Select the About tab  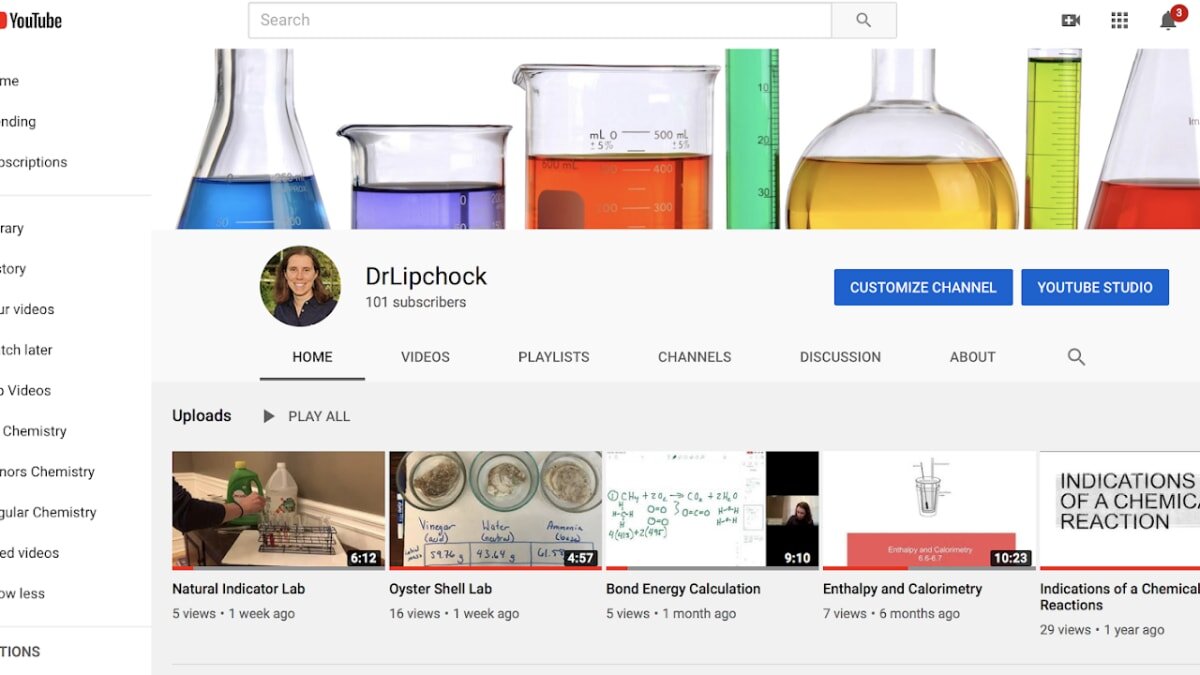(973, 357)
